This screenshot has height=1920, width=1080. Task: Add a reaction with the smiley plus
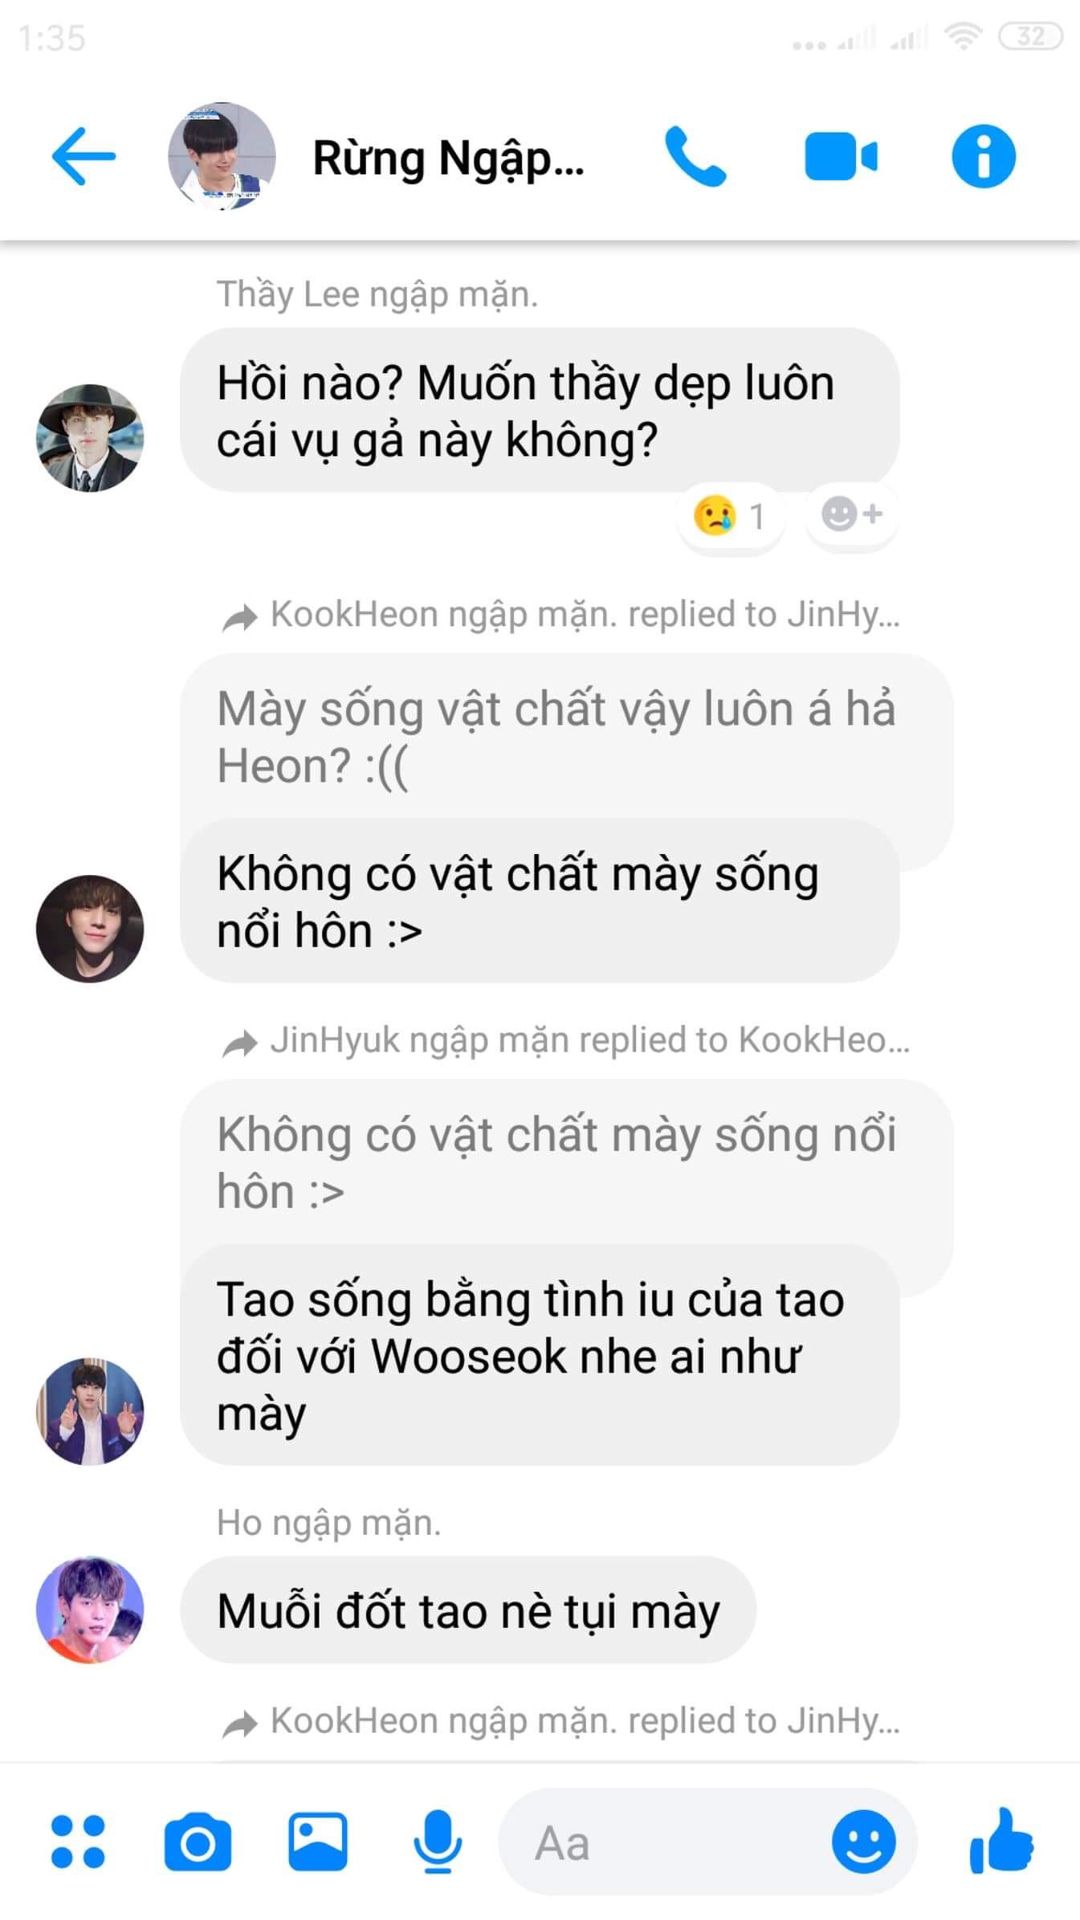[852, 514]
